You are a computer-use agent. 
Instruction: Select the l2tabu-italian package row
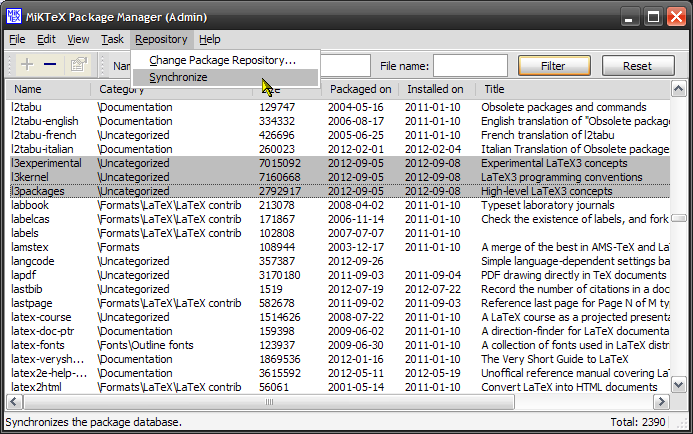coord(338,149)
